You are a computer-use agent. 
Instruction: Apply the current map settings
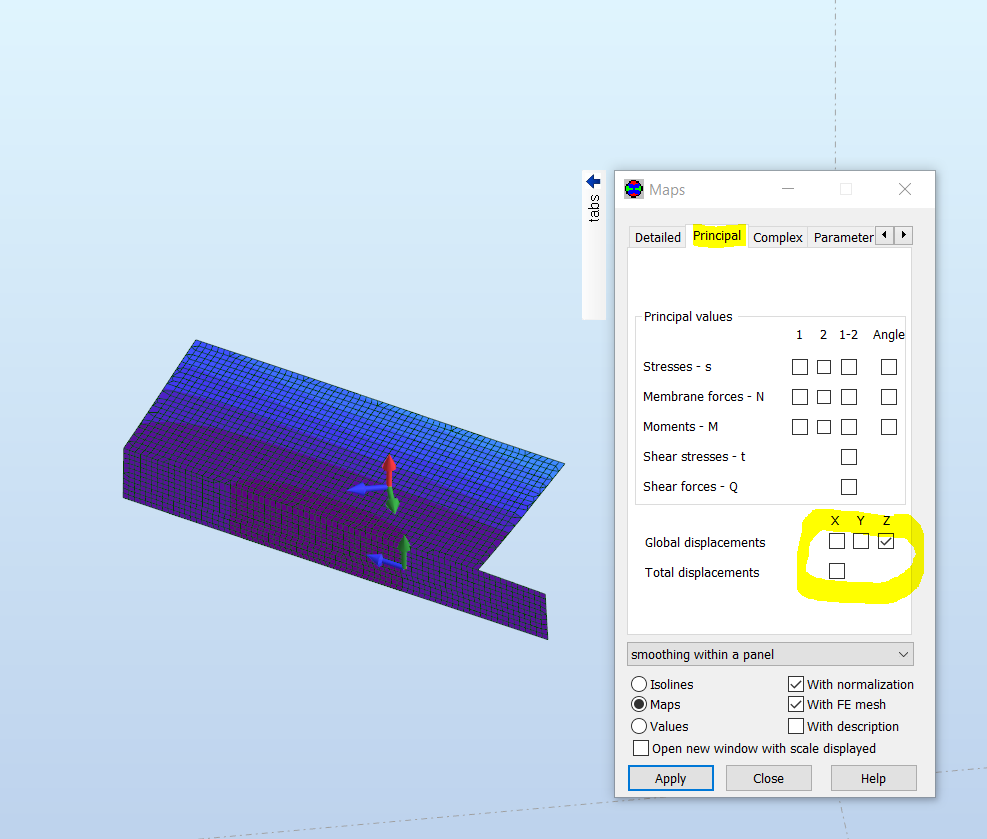click(670, 778)
